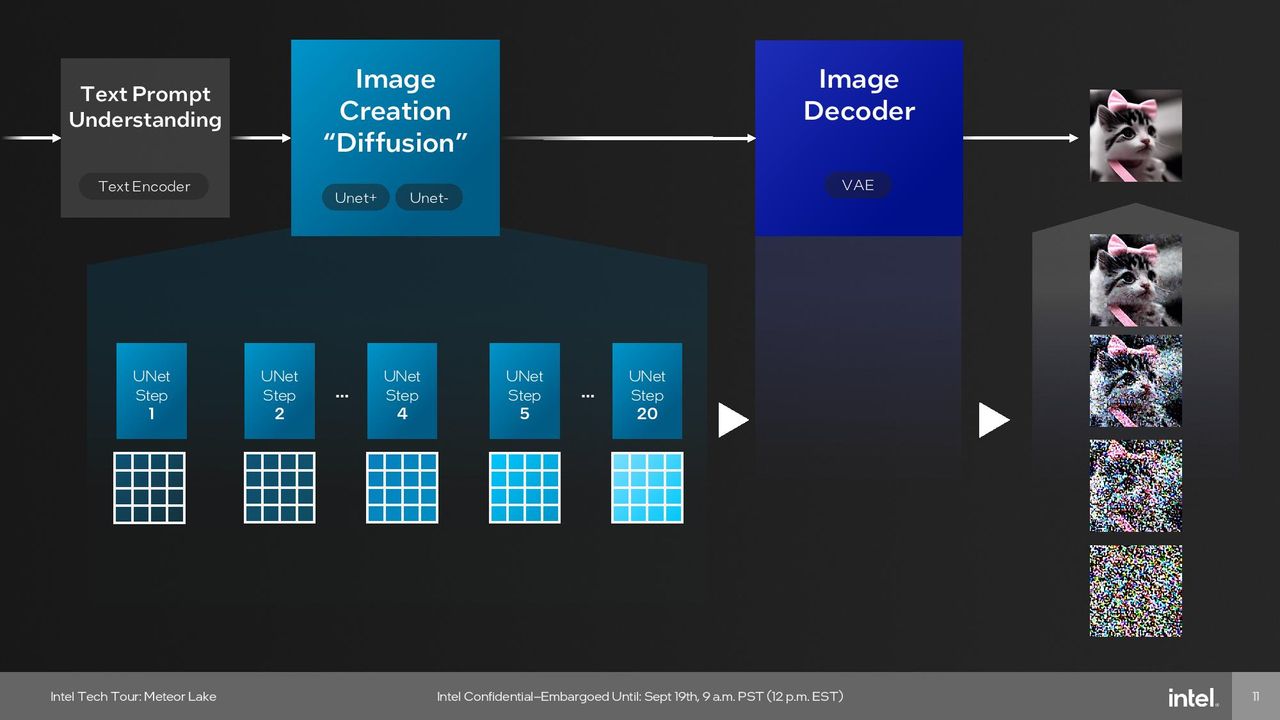Click the Image Creation "Diffusion" block
Viewport: 1280px width, 720px height.
[395, 138]
